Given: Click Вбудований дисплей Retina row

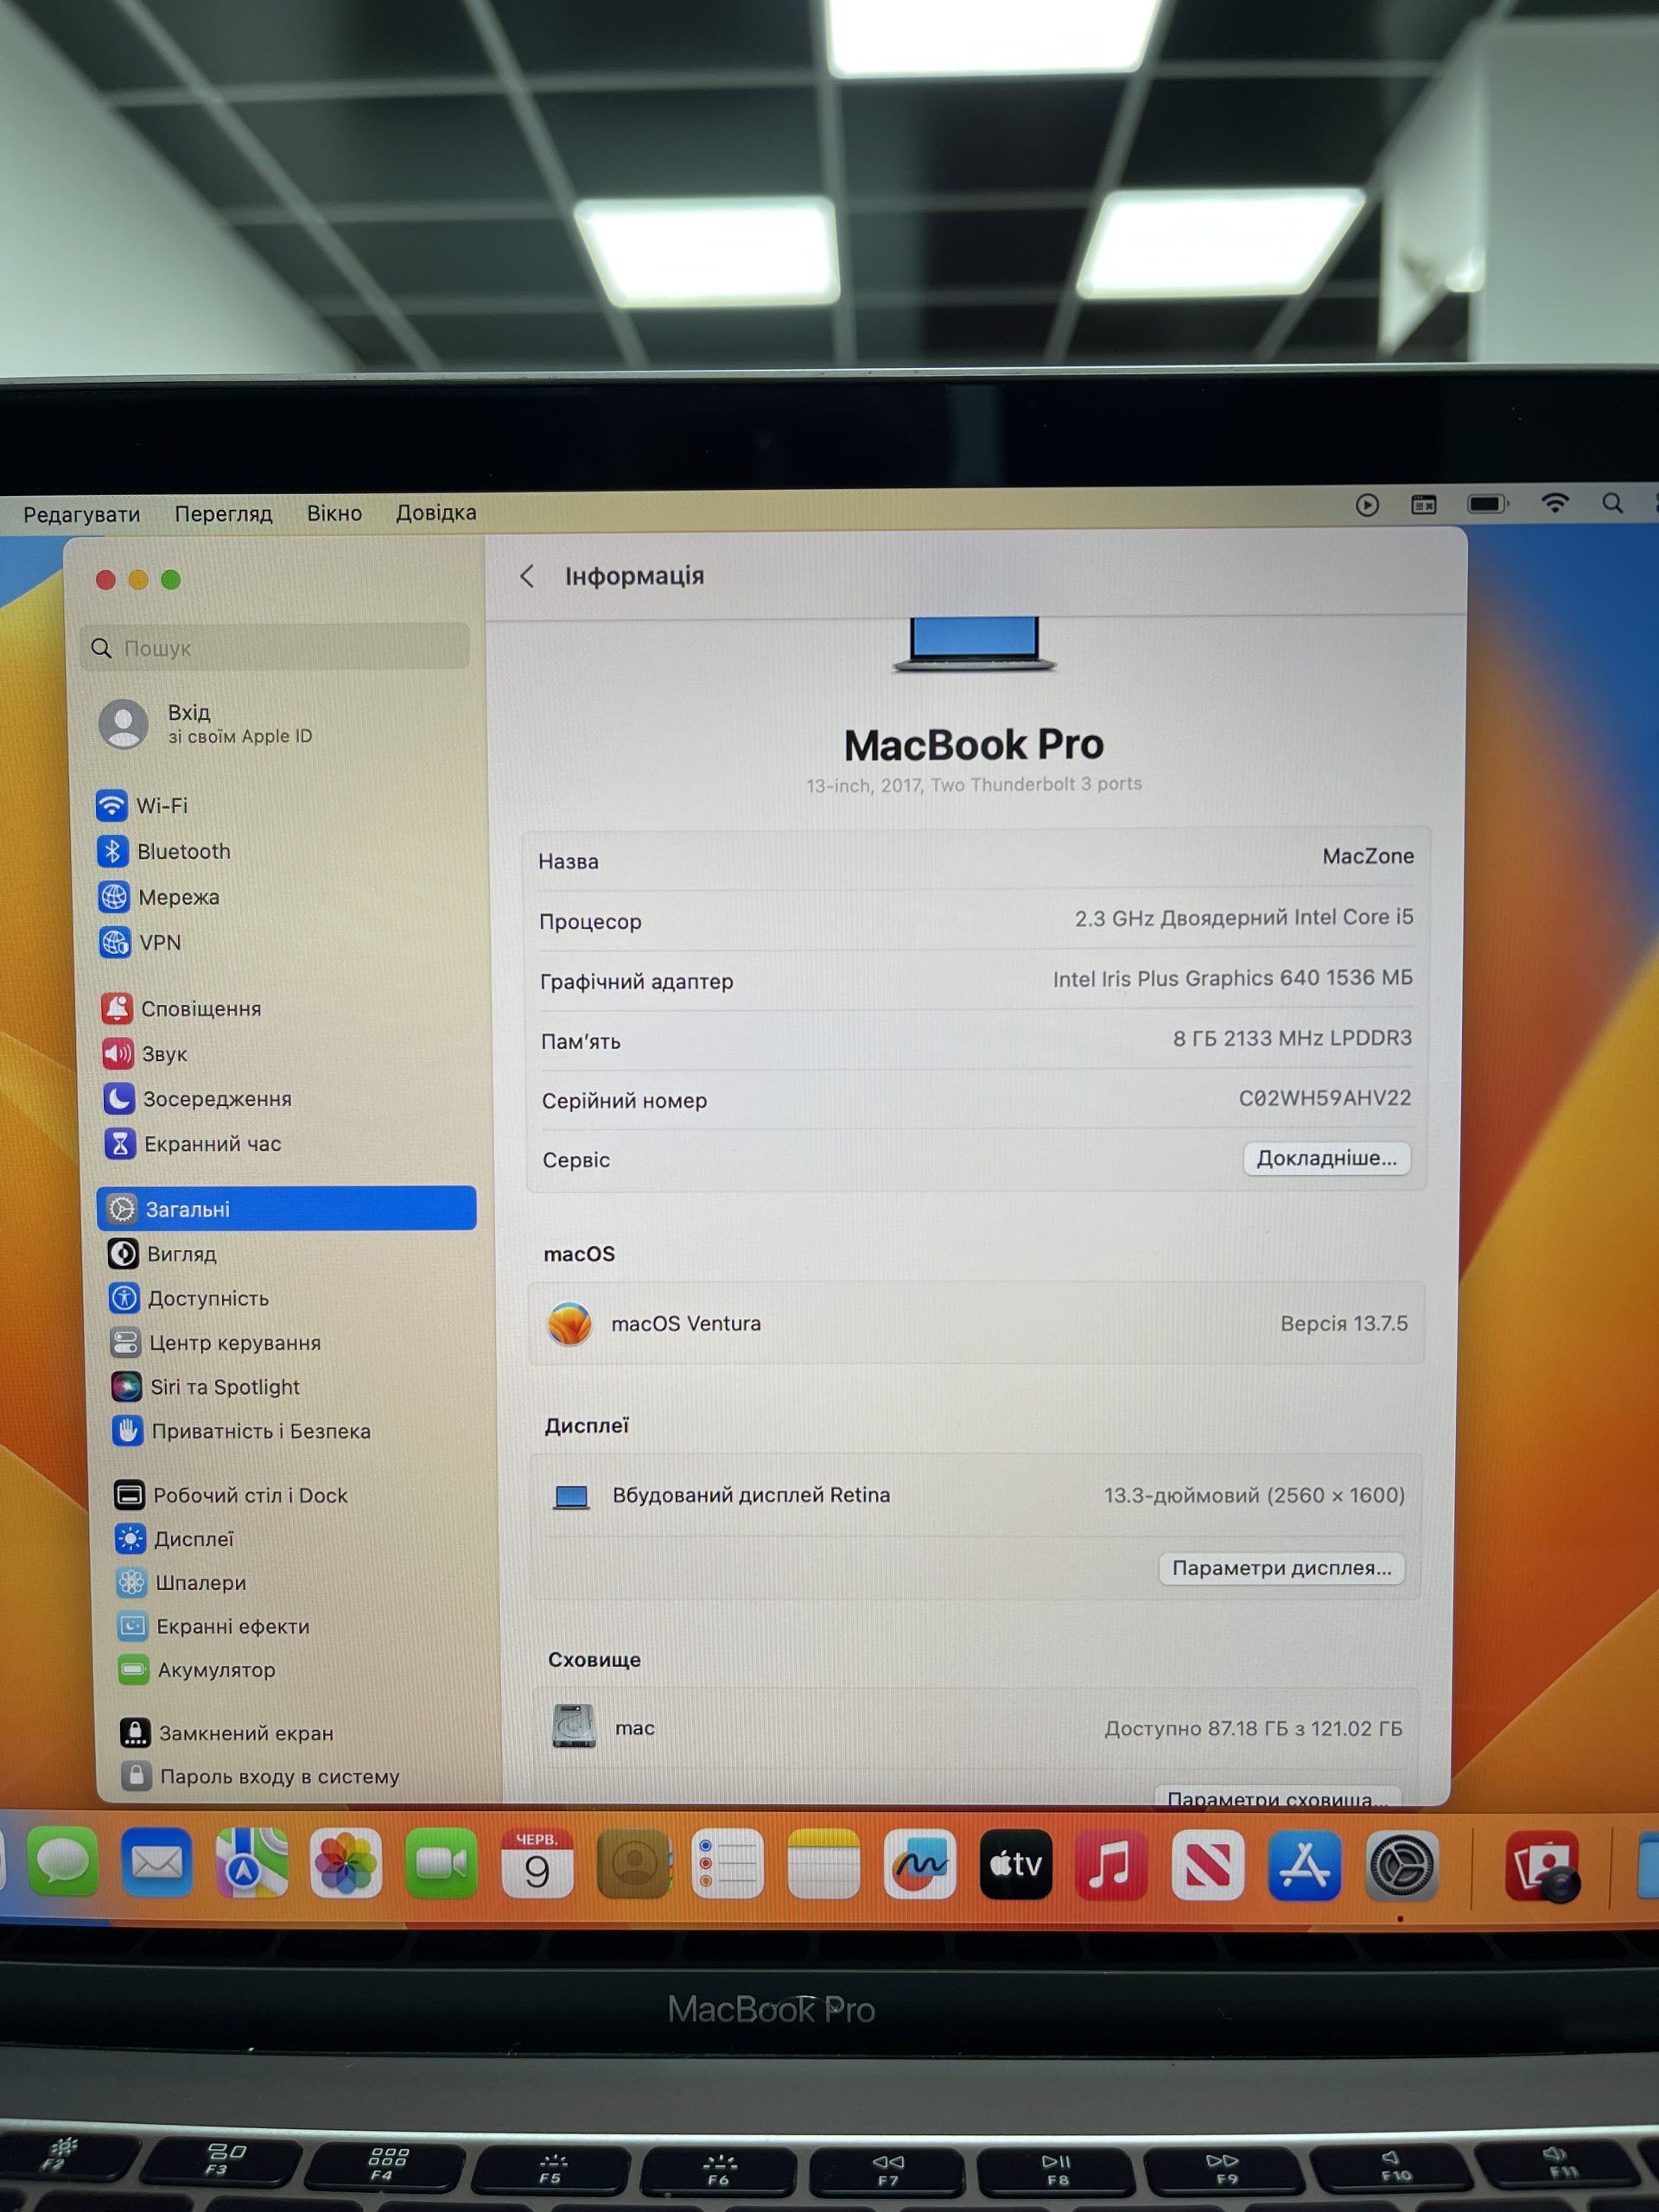Looking at the screenshot, I should (x=976, y=1495).
